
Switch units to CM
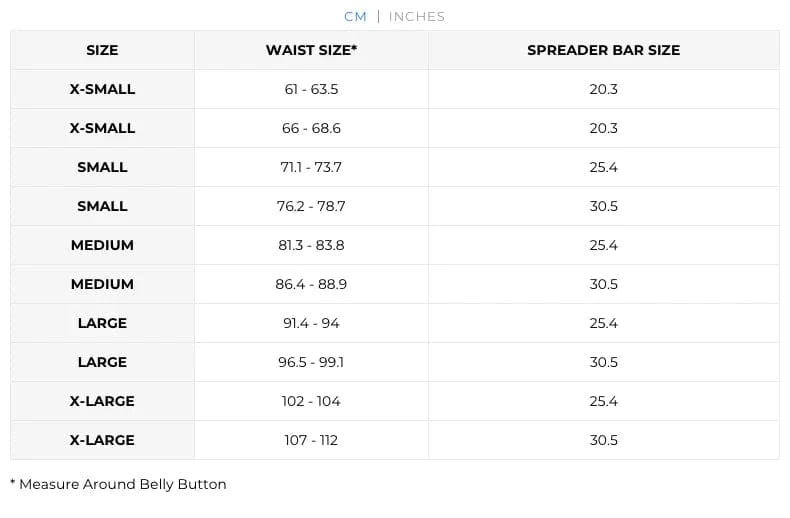[x=355, y=17]
